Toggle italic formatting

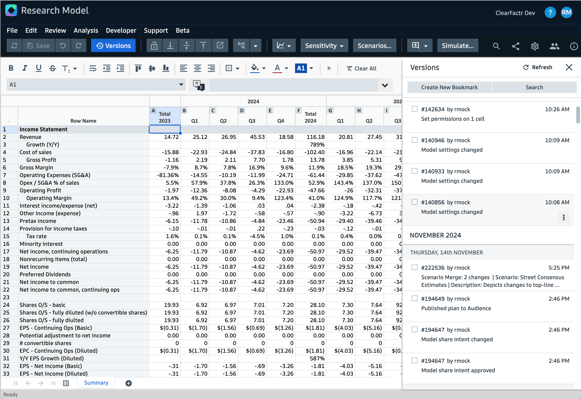tap(24, 68)
